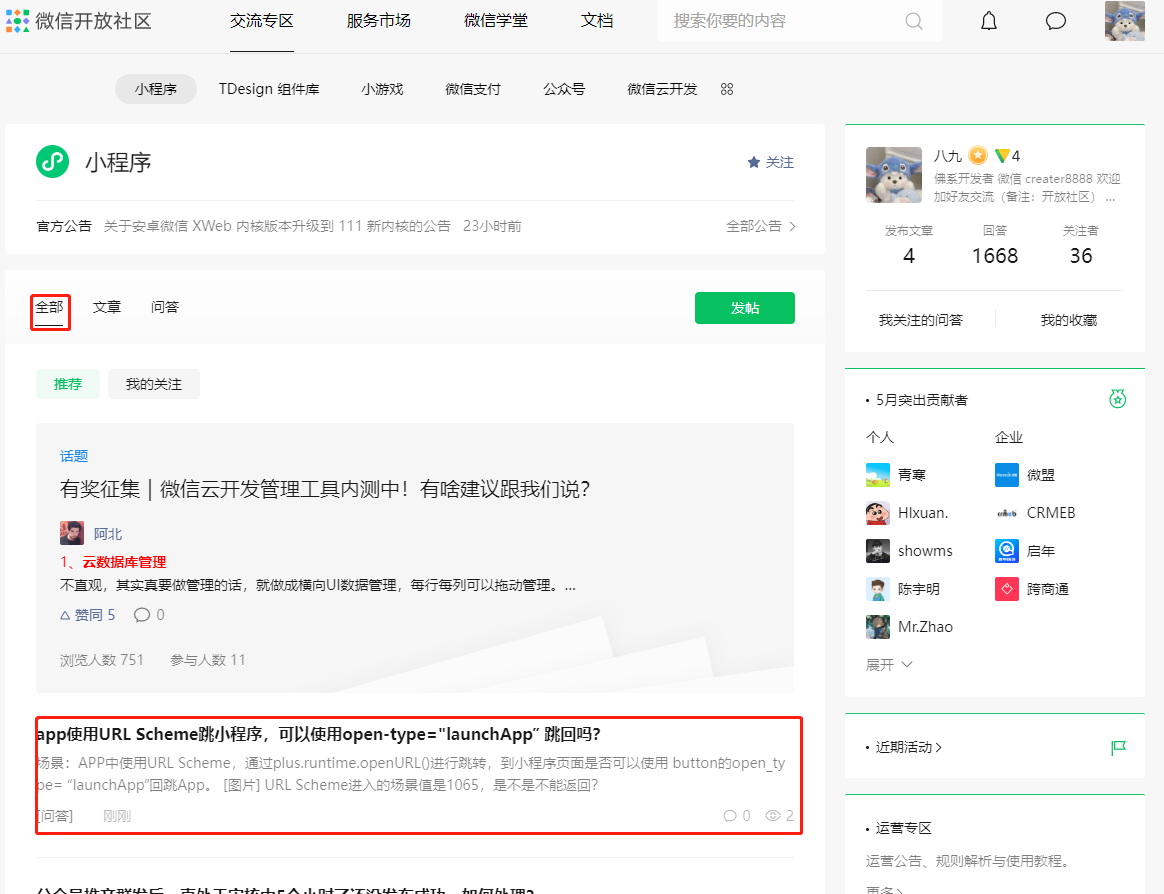Open 我的收藏 link
1164x894 pixels.
coord(1069,320)
